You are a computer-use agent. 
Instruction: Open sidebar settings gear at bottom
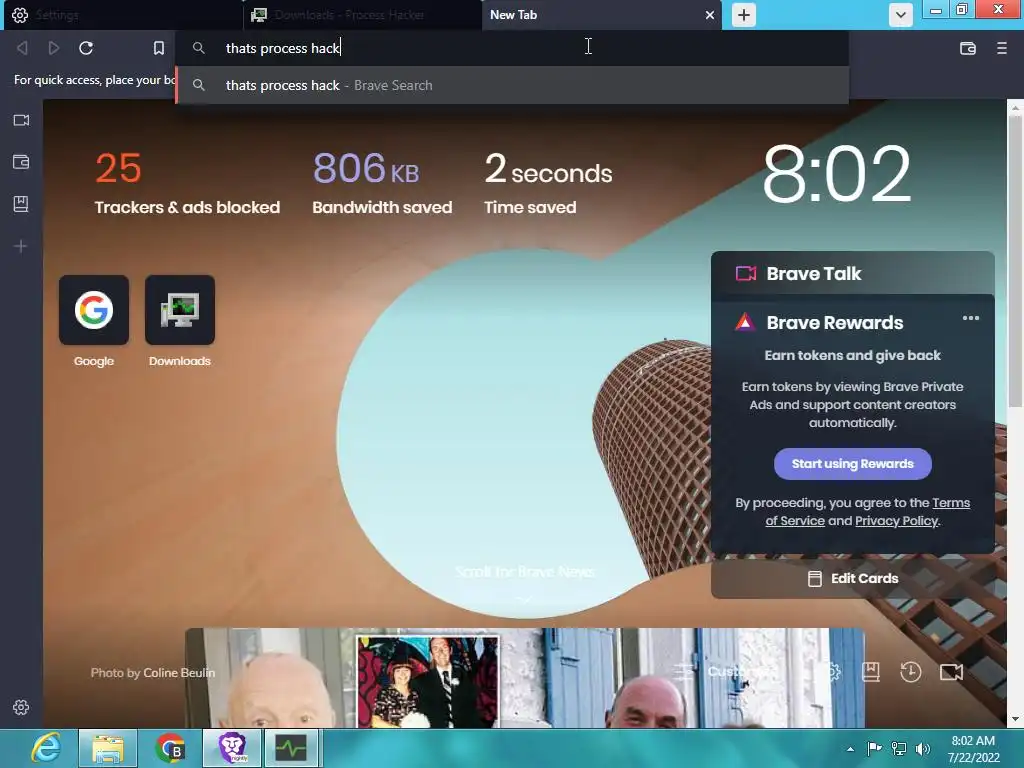pyautogui.click(x=21, y=707)
